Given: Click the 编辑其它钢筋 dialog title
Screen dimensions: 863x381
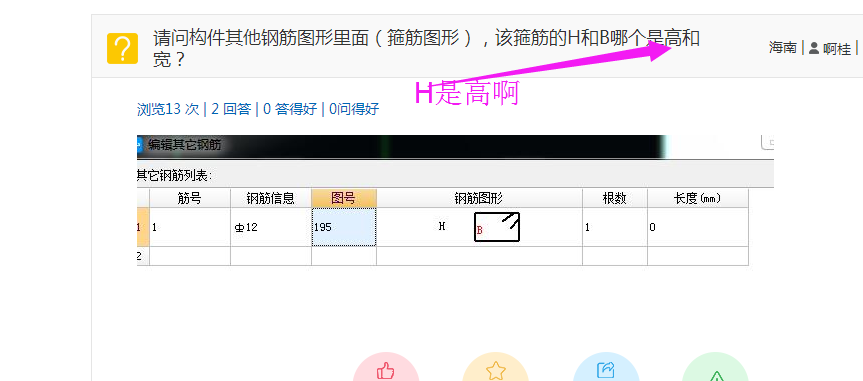Looking at the screenshot, I should (x=184, y=145).
